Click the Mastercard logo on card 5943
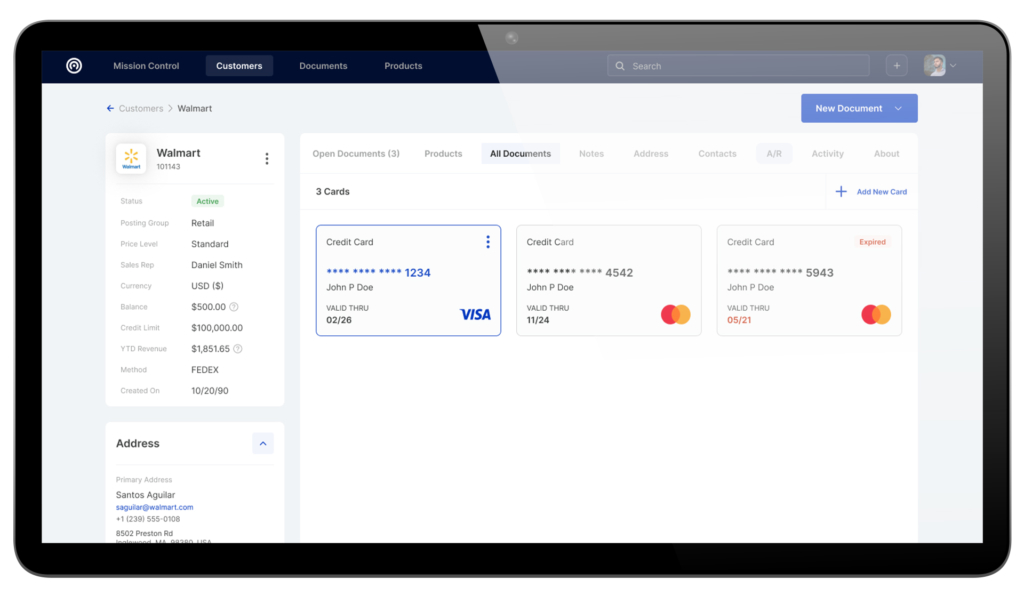 (876, 315)
